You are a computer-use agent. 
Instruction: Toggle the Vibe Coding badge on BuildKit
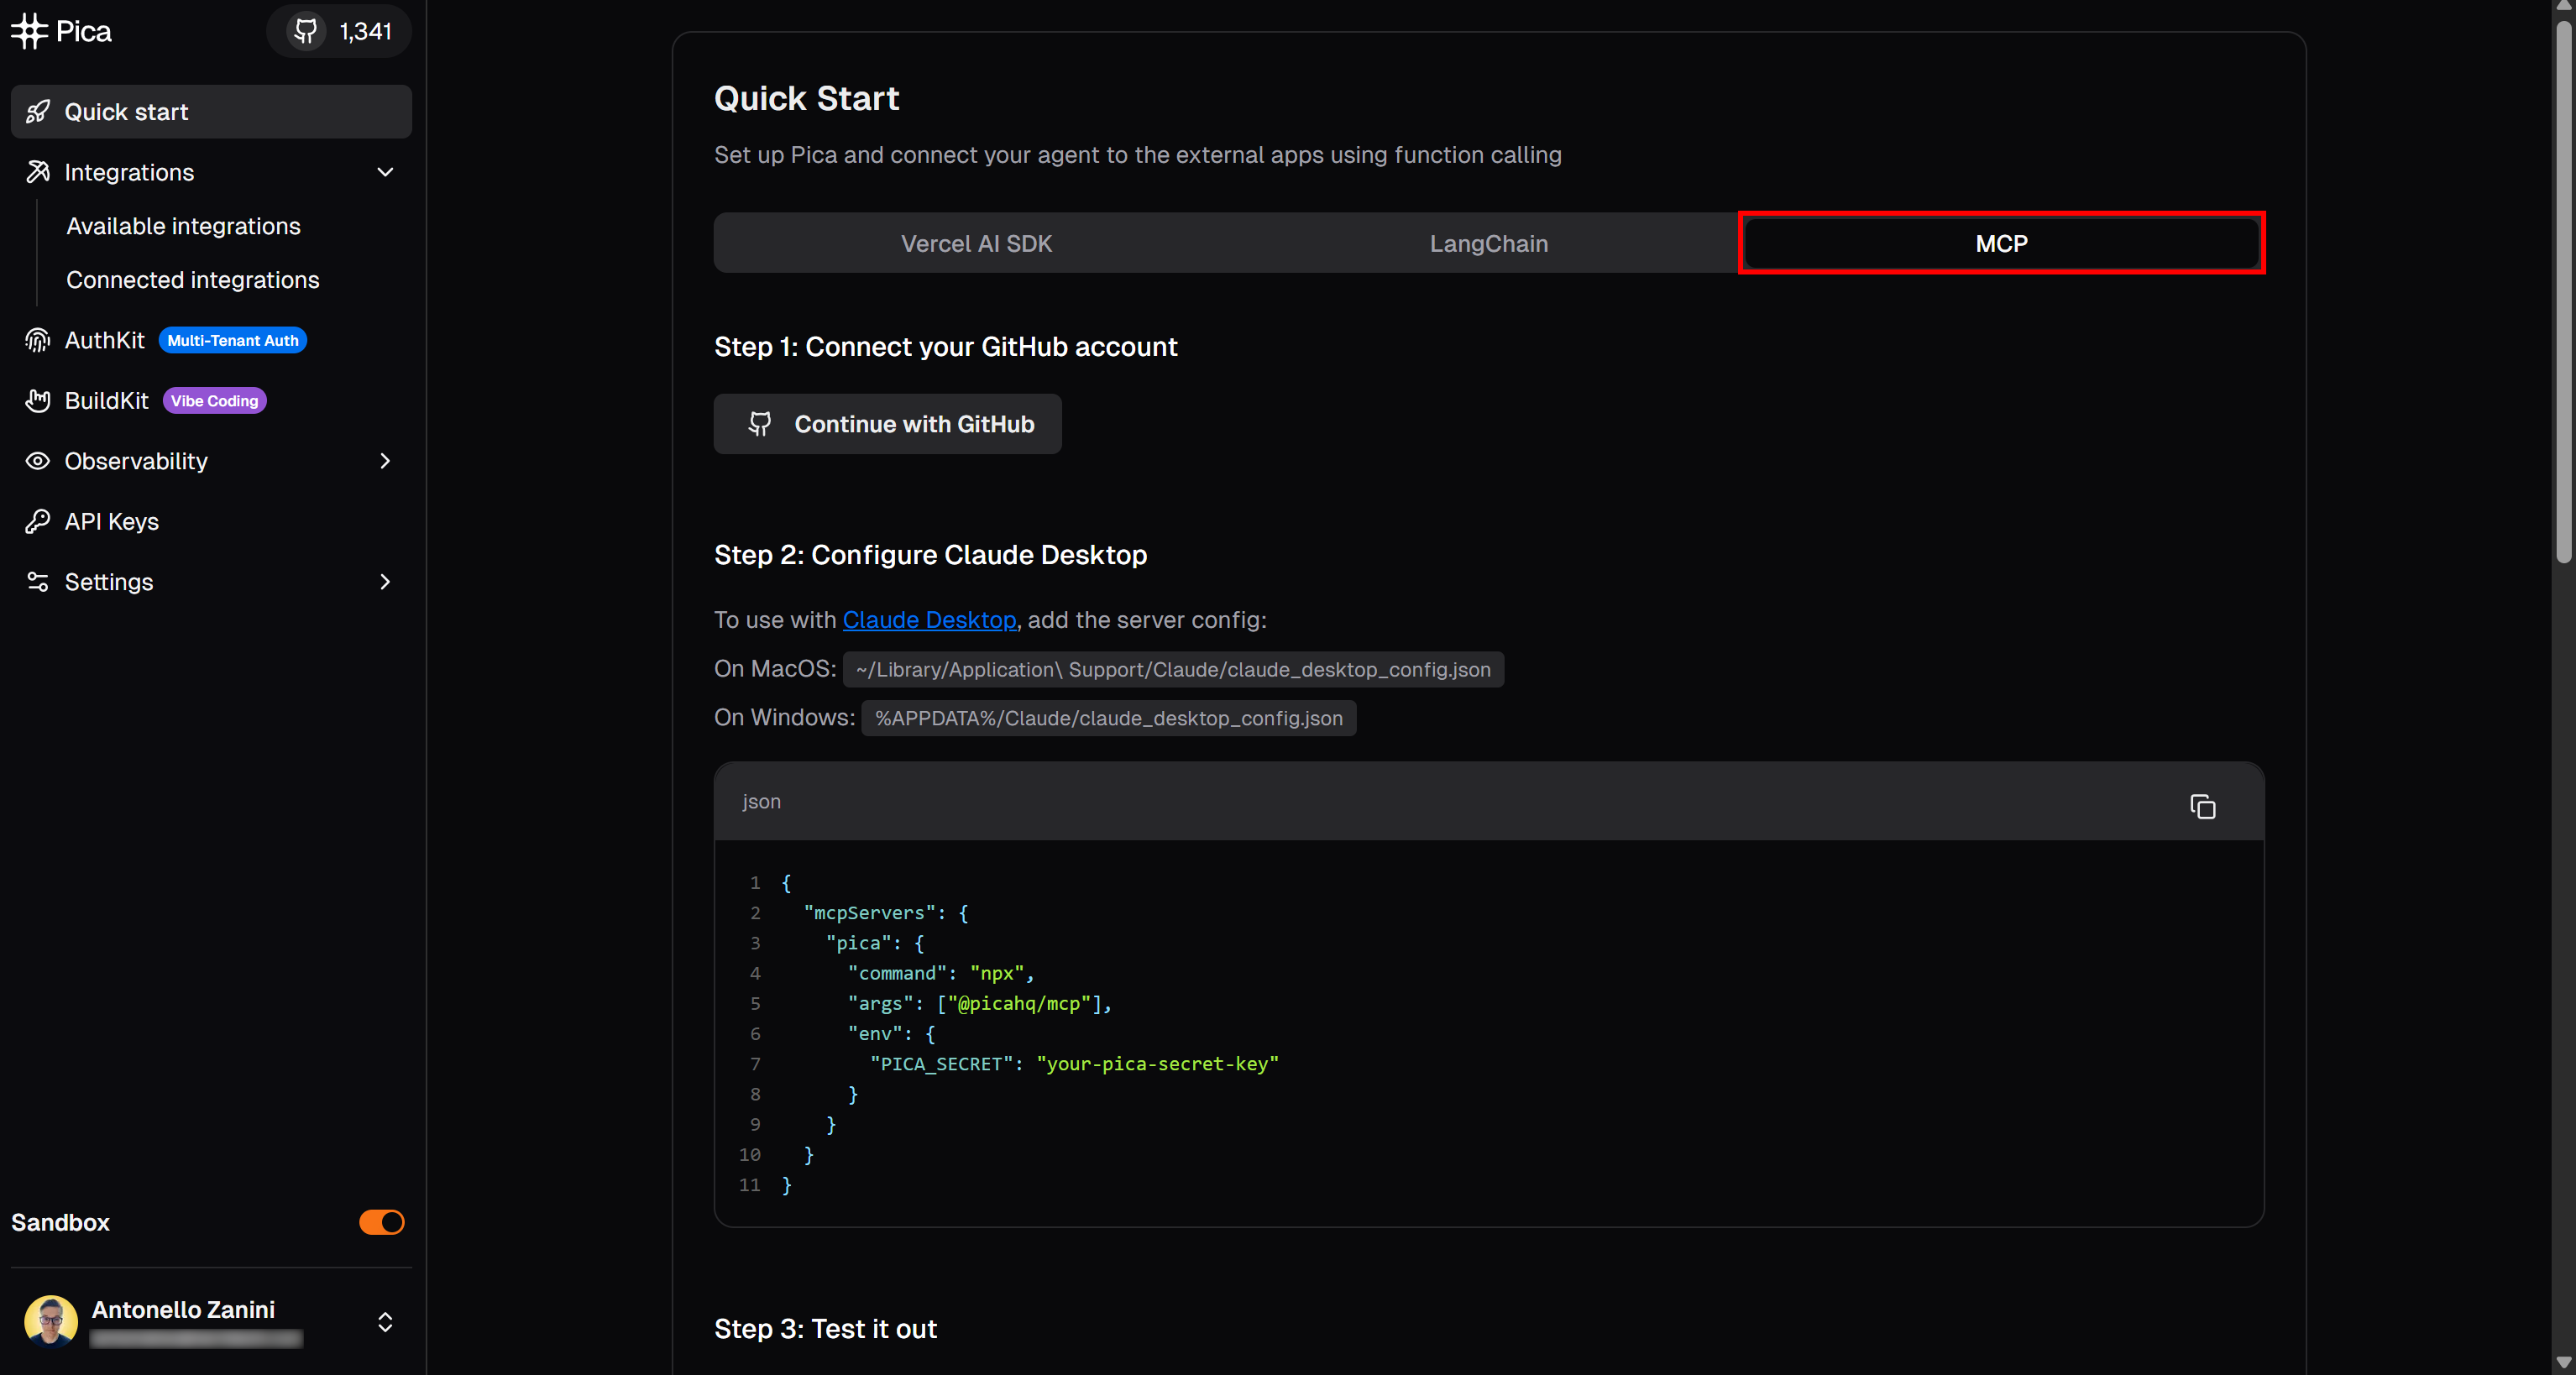[x=213, y=400]
